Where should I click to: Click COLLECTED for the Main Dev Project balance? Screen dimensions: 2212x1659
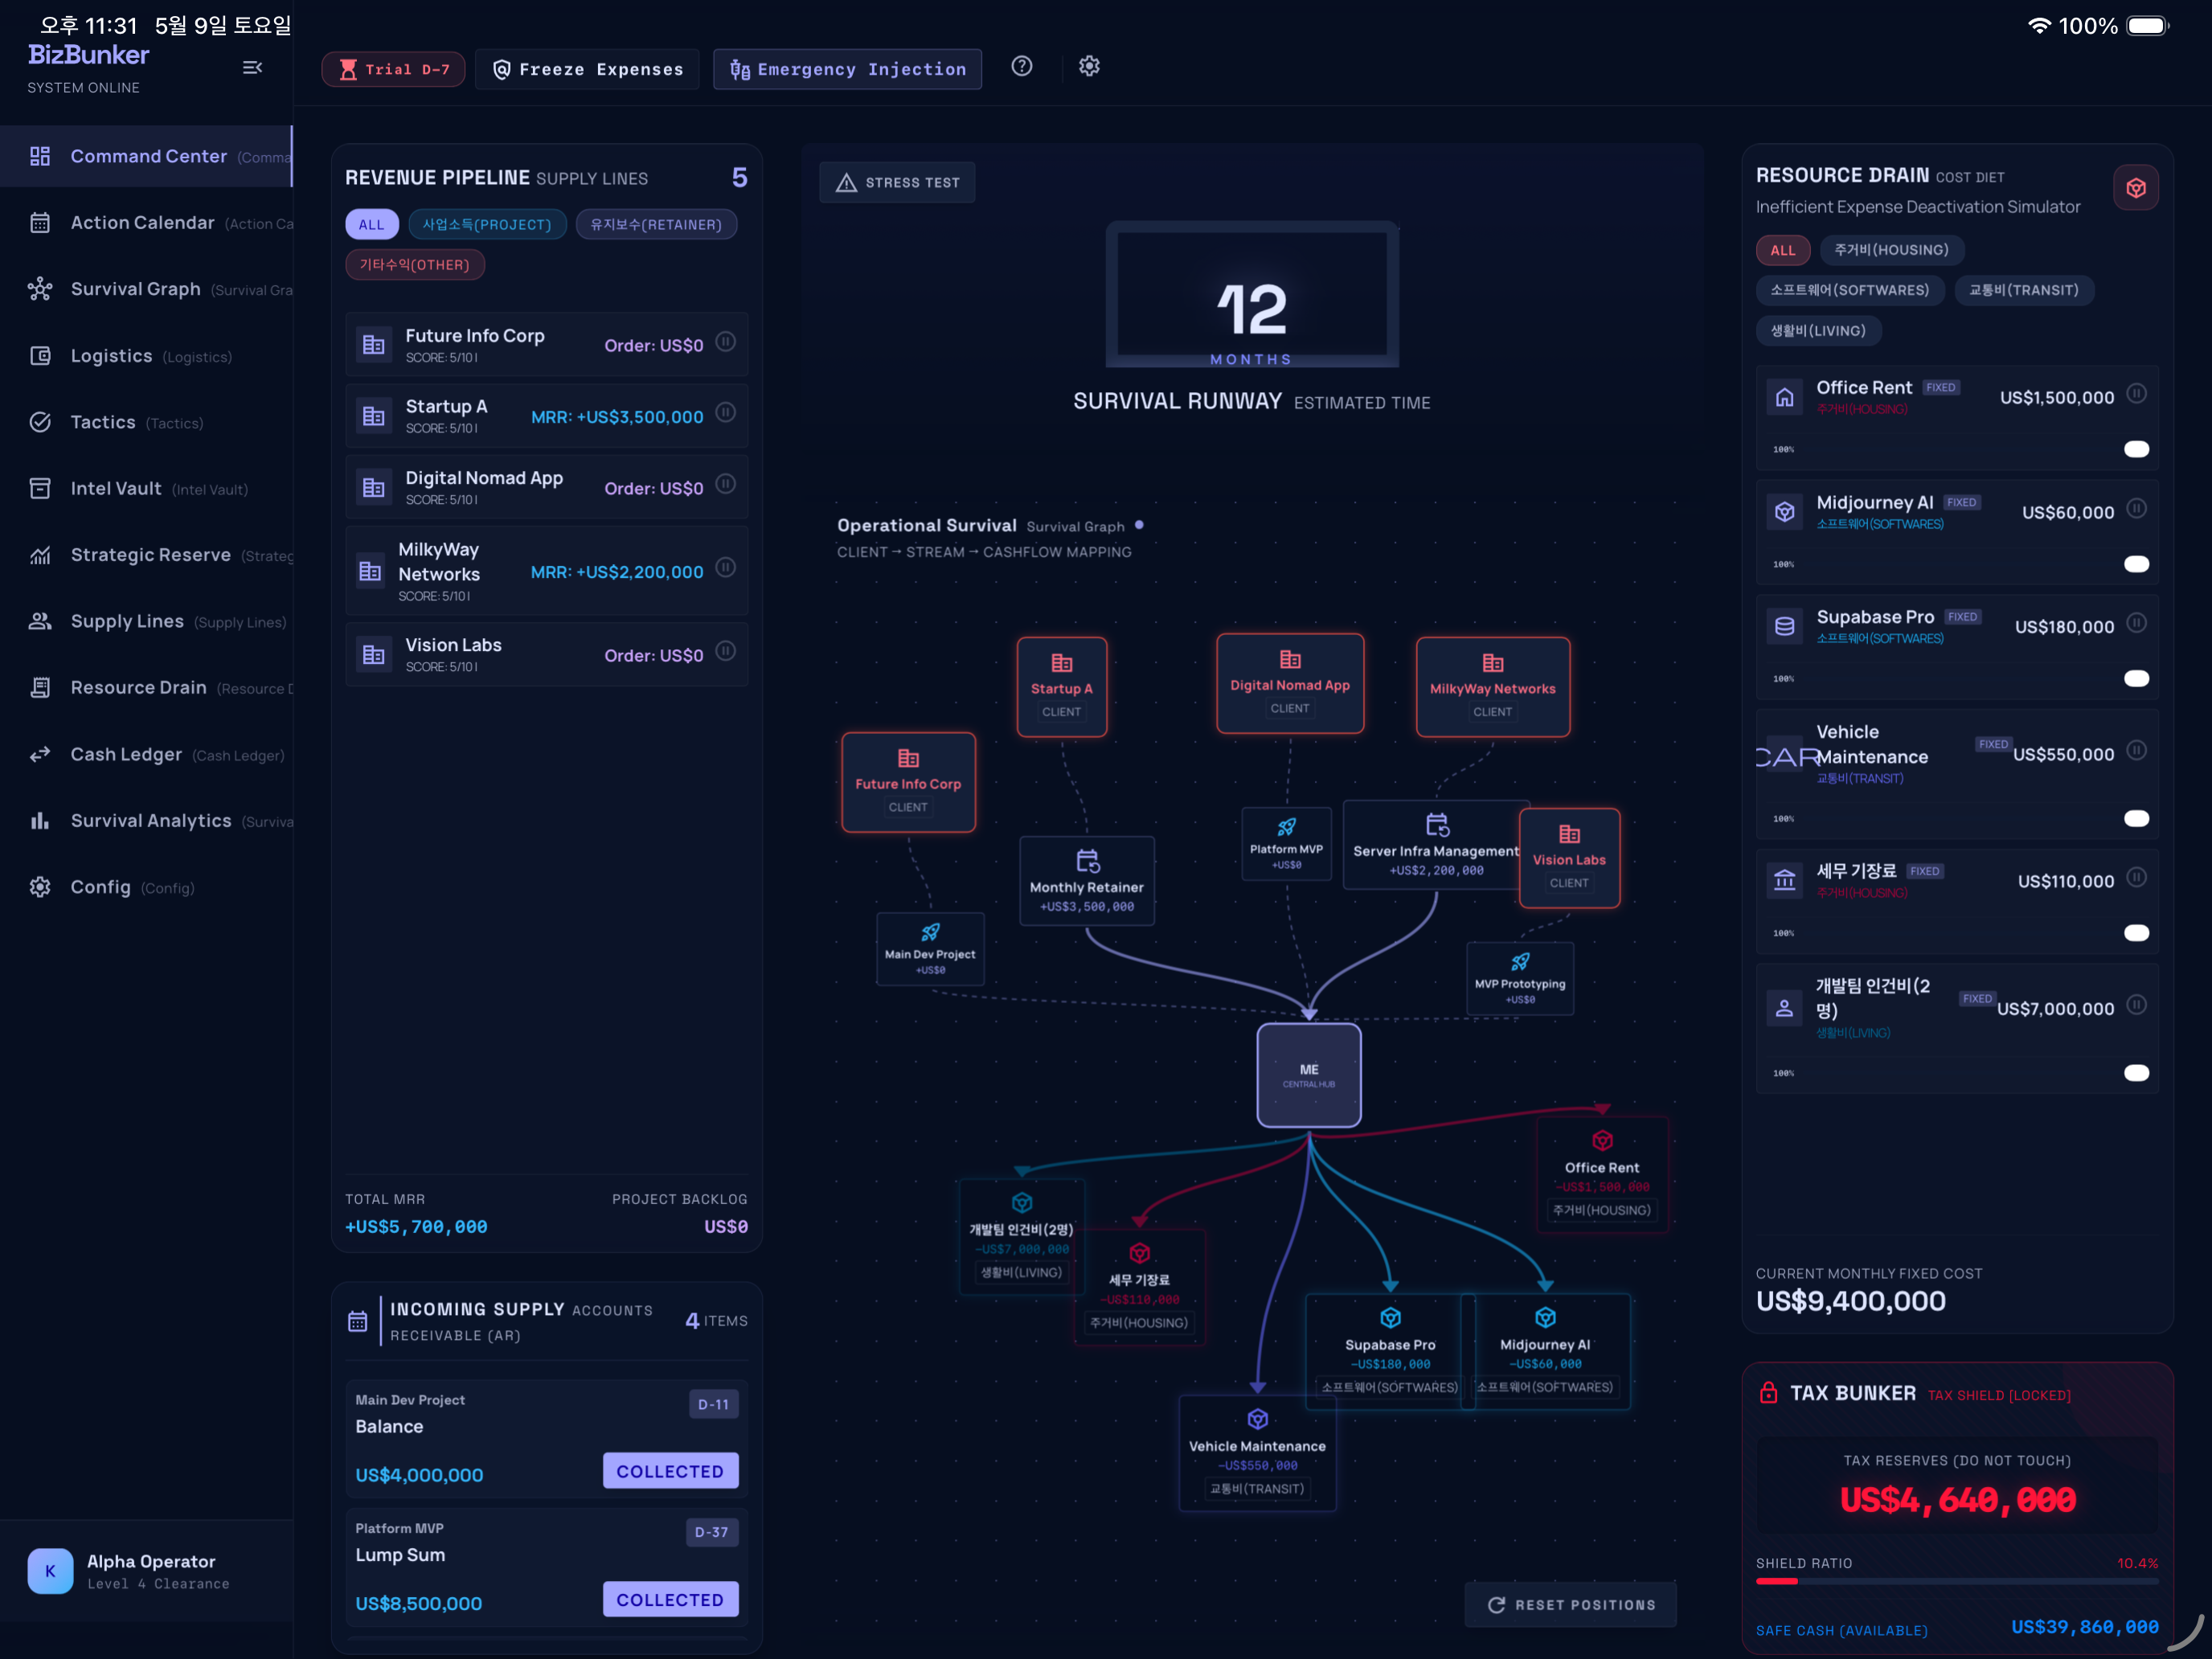click(670, 1471)
